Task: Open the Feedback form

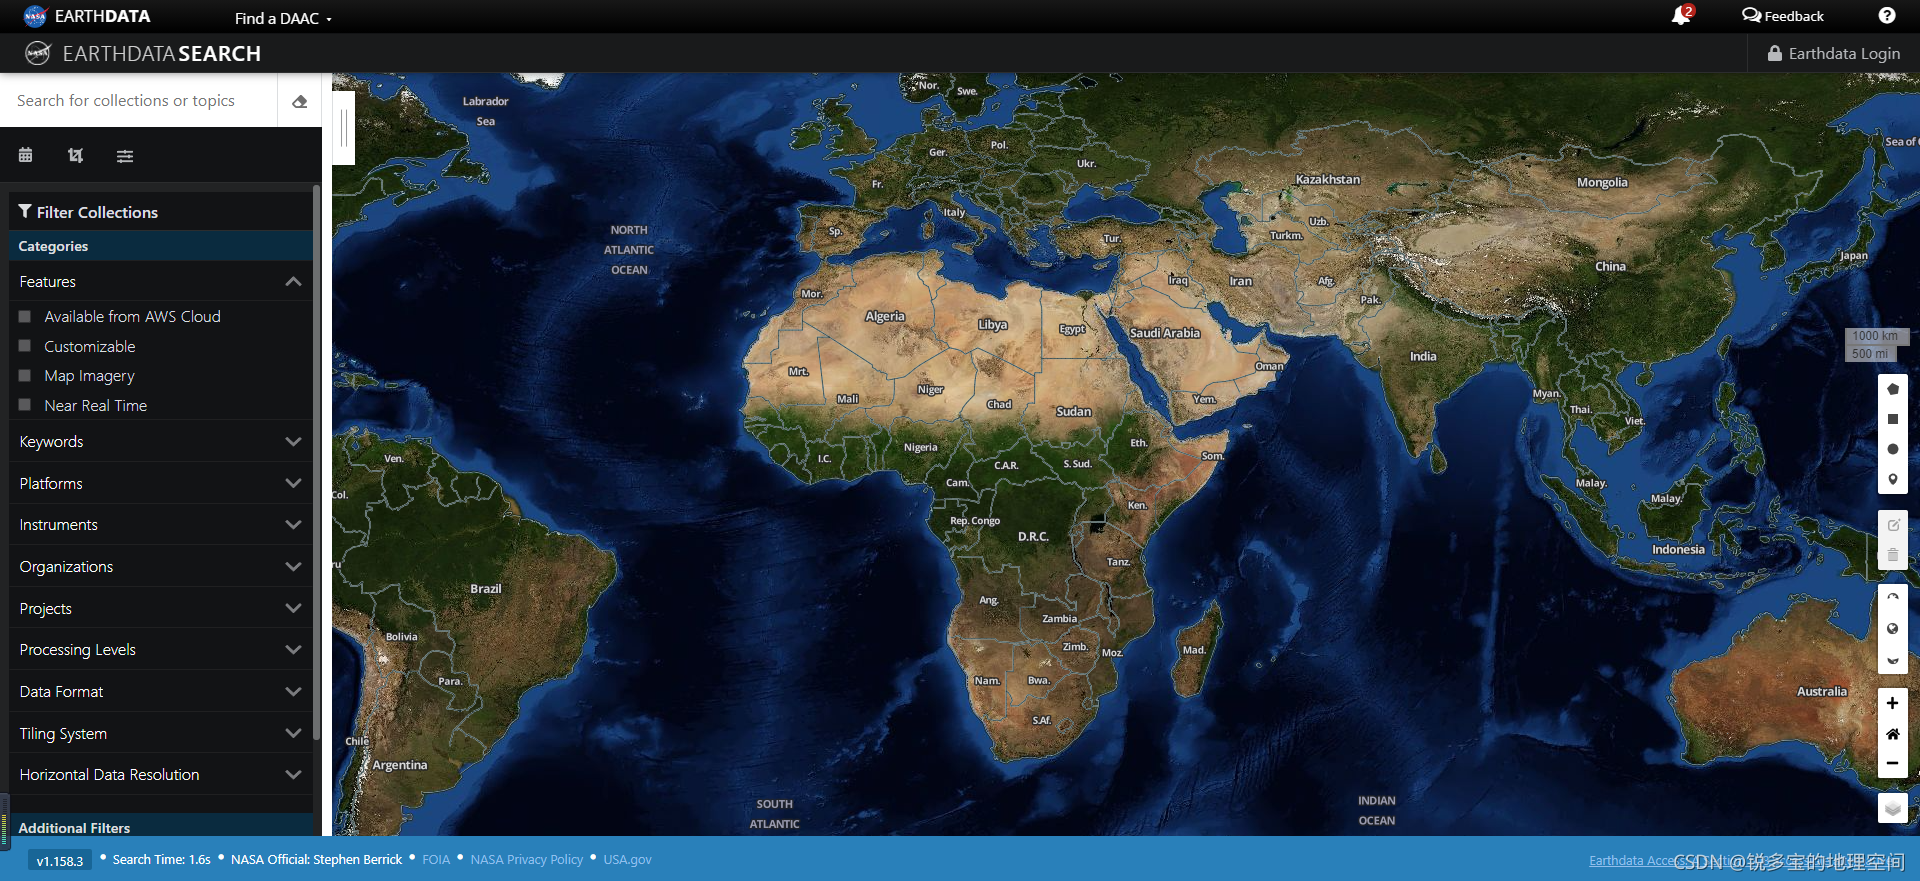Action: point(1782,16)
